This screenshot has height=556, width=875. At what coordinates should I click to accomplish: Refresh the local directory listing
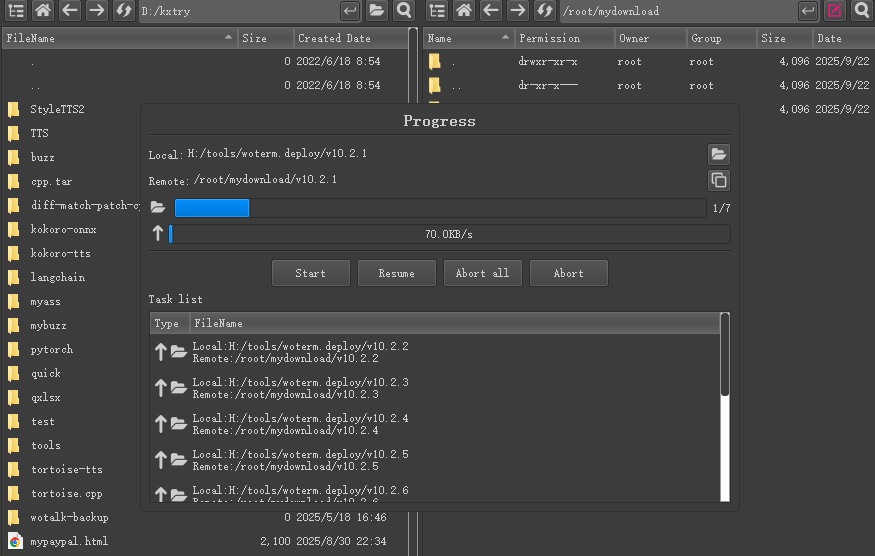click(124, 11)
